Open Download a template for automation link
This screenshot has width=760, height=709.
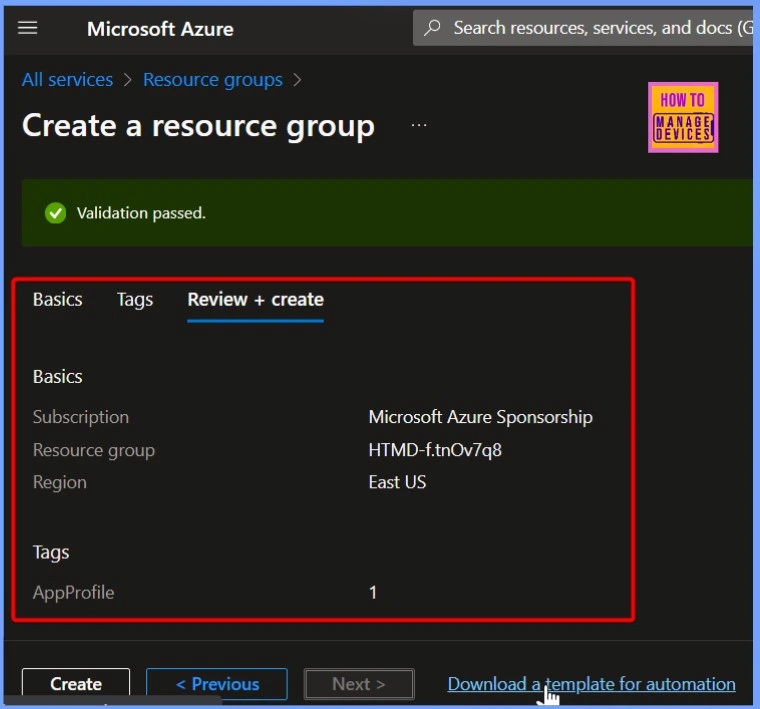click(x=591, y=684)
